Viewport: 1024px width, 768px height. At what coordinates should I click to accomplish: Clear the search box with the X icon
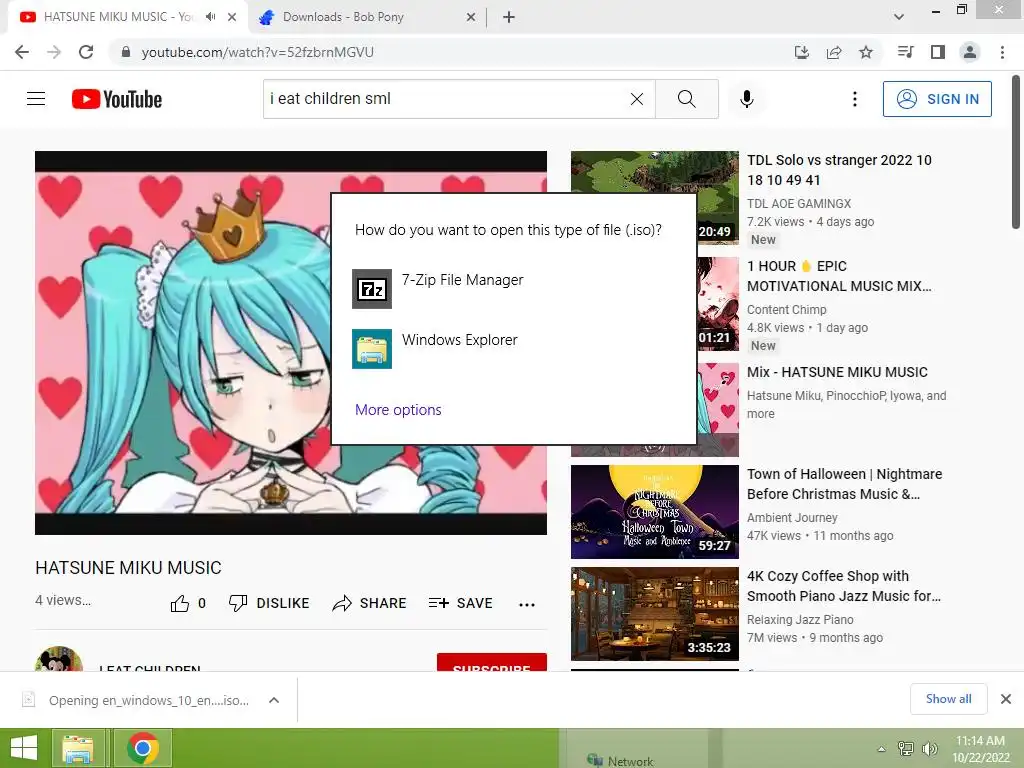[637, 99]
